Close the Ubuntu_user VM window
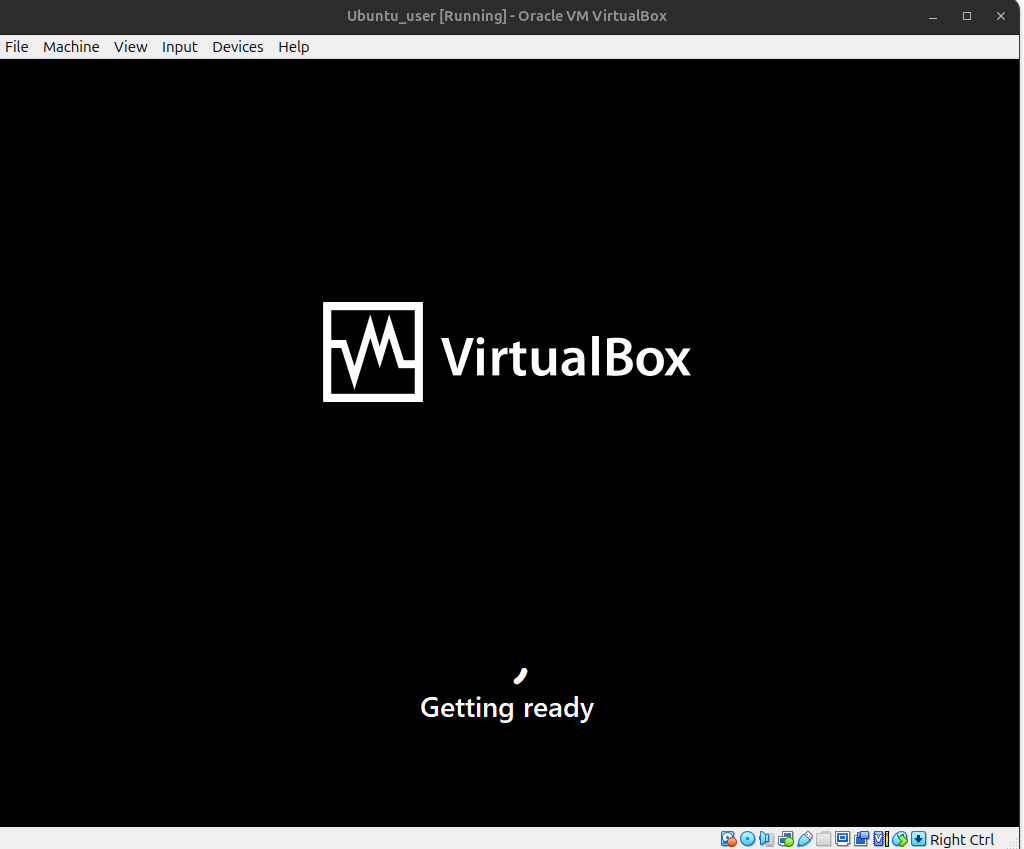The image size is (1024, 849). pos(1000,16)
